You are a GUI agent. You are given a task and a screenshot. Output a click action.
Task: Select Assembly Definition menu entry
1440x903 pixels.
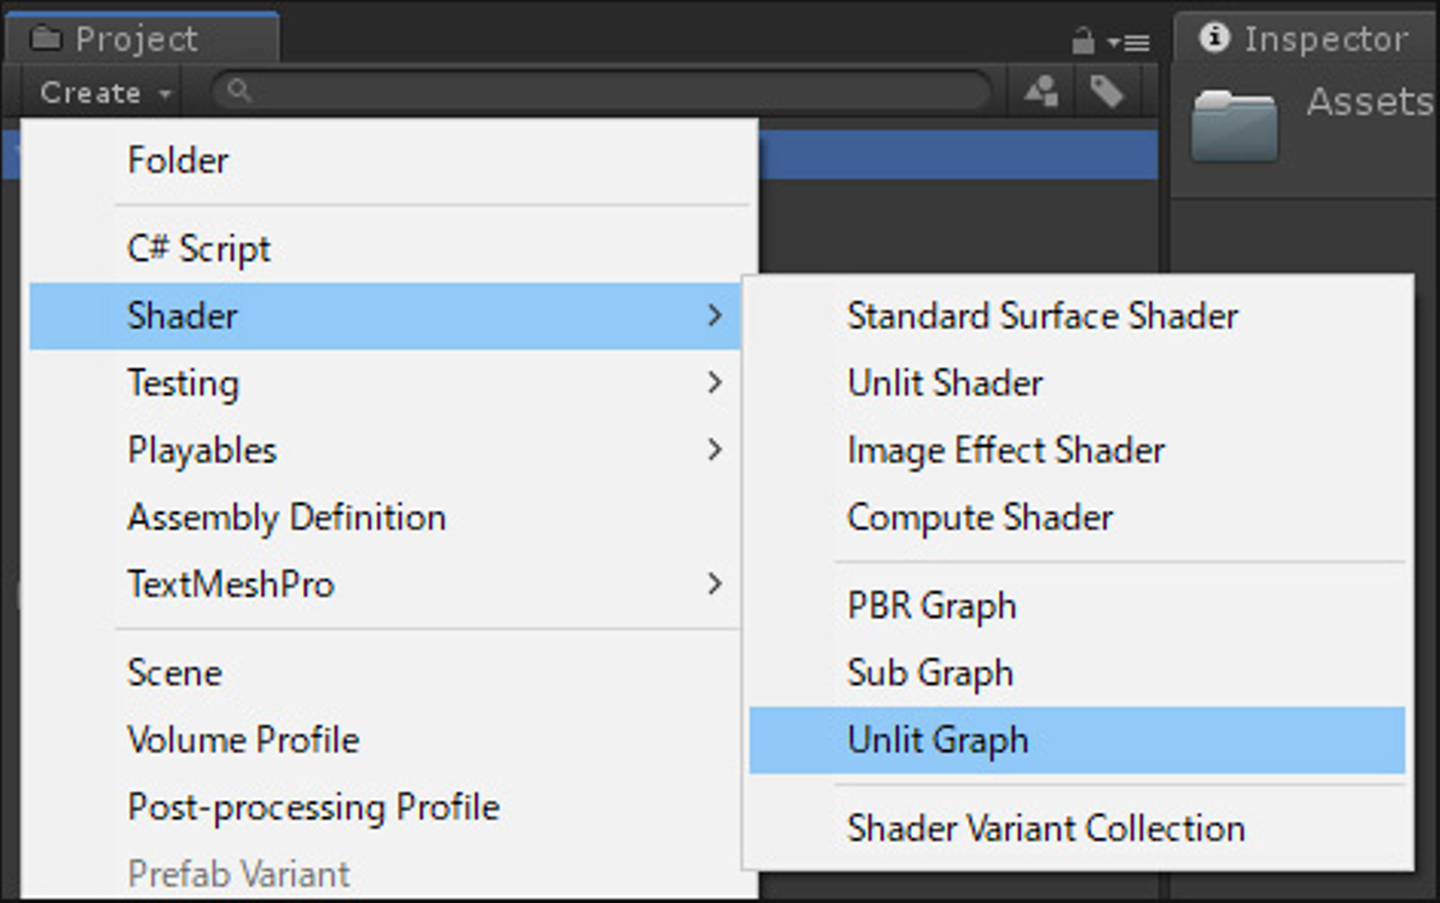[x=385, y=518]
